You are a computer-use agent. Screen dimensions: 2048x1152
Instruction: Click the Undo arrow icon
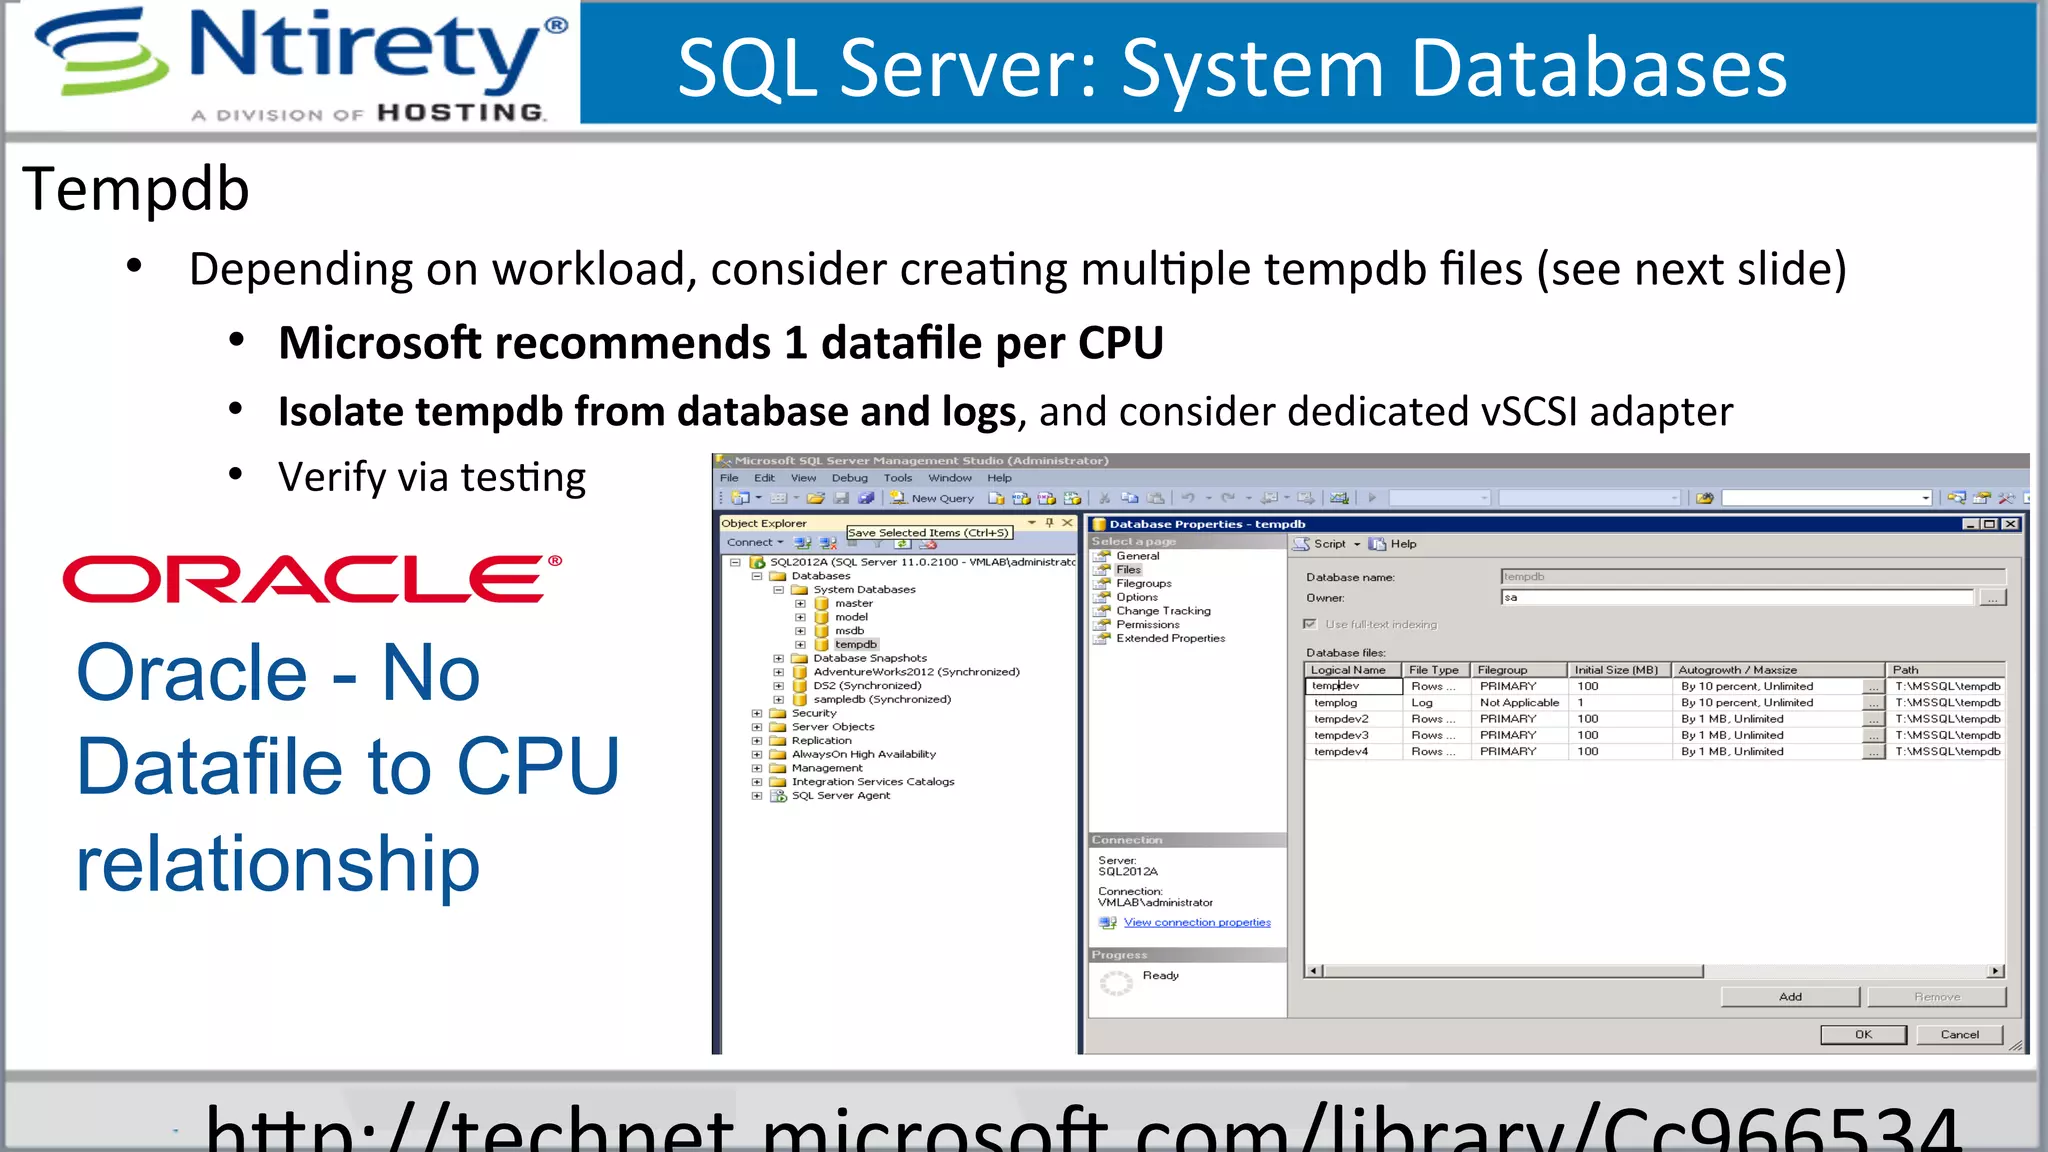click(1188, 498)
